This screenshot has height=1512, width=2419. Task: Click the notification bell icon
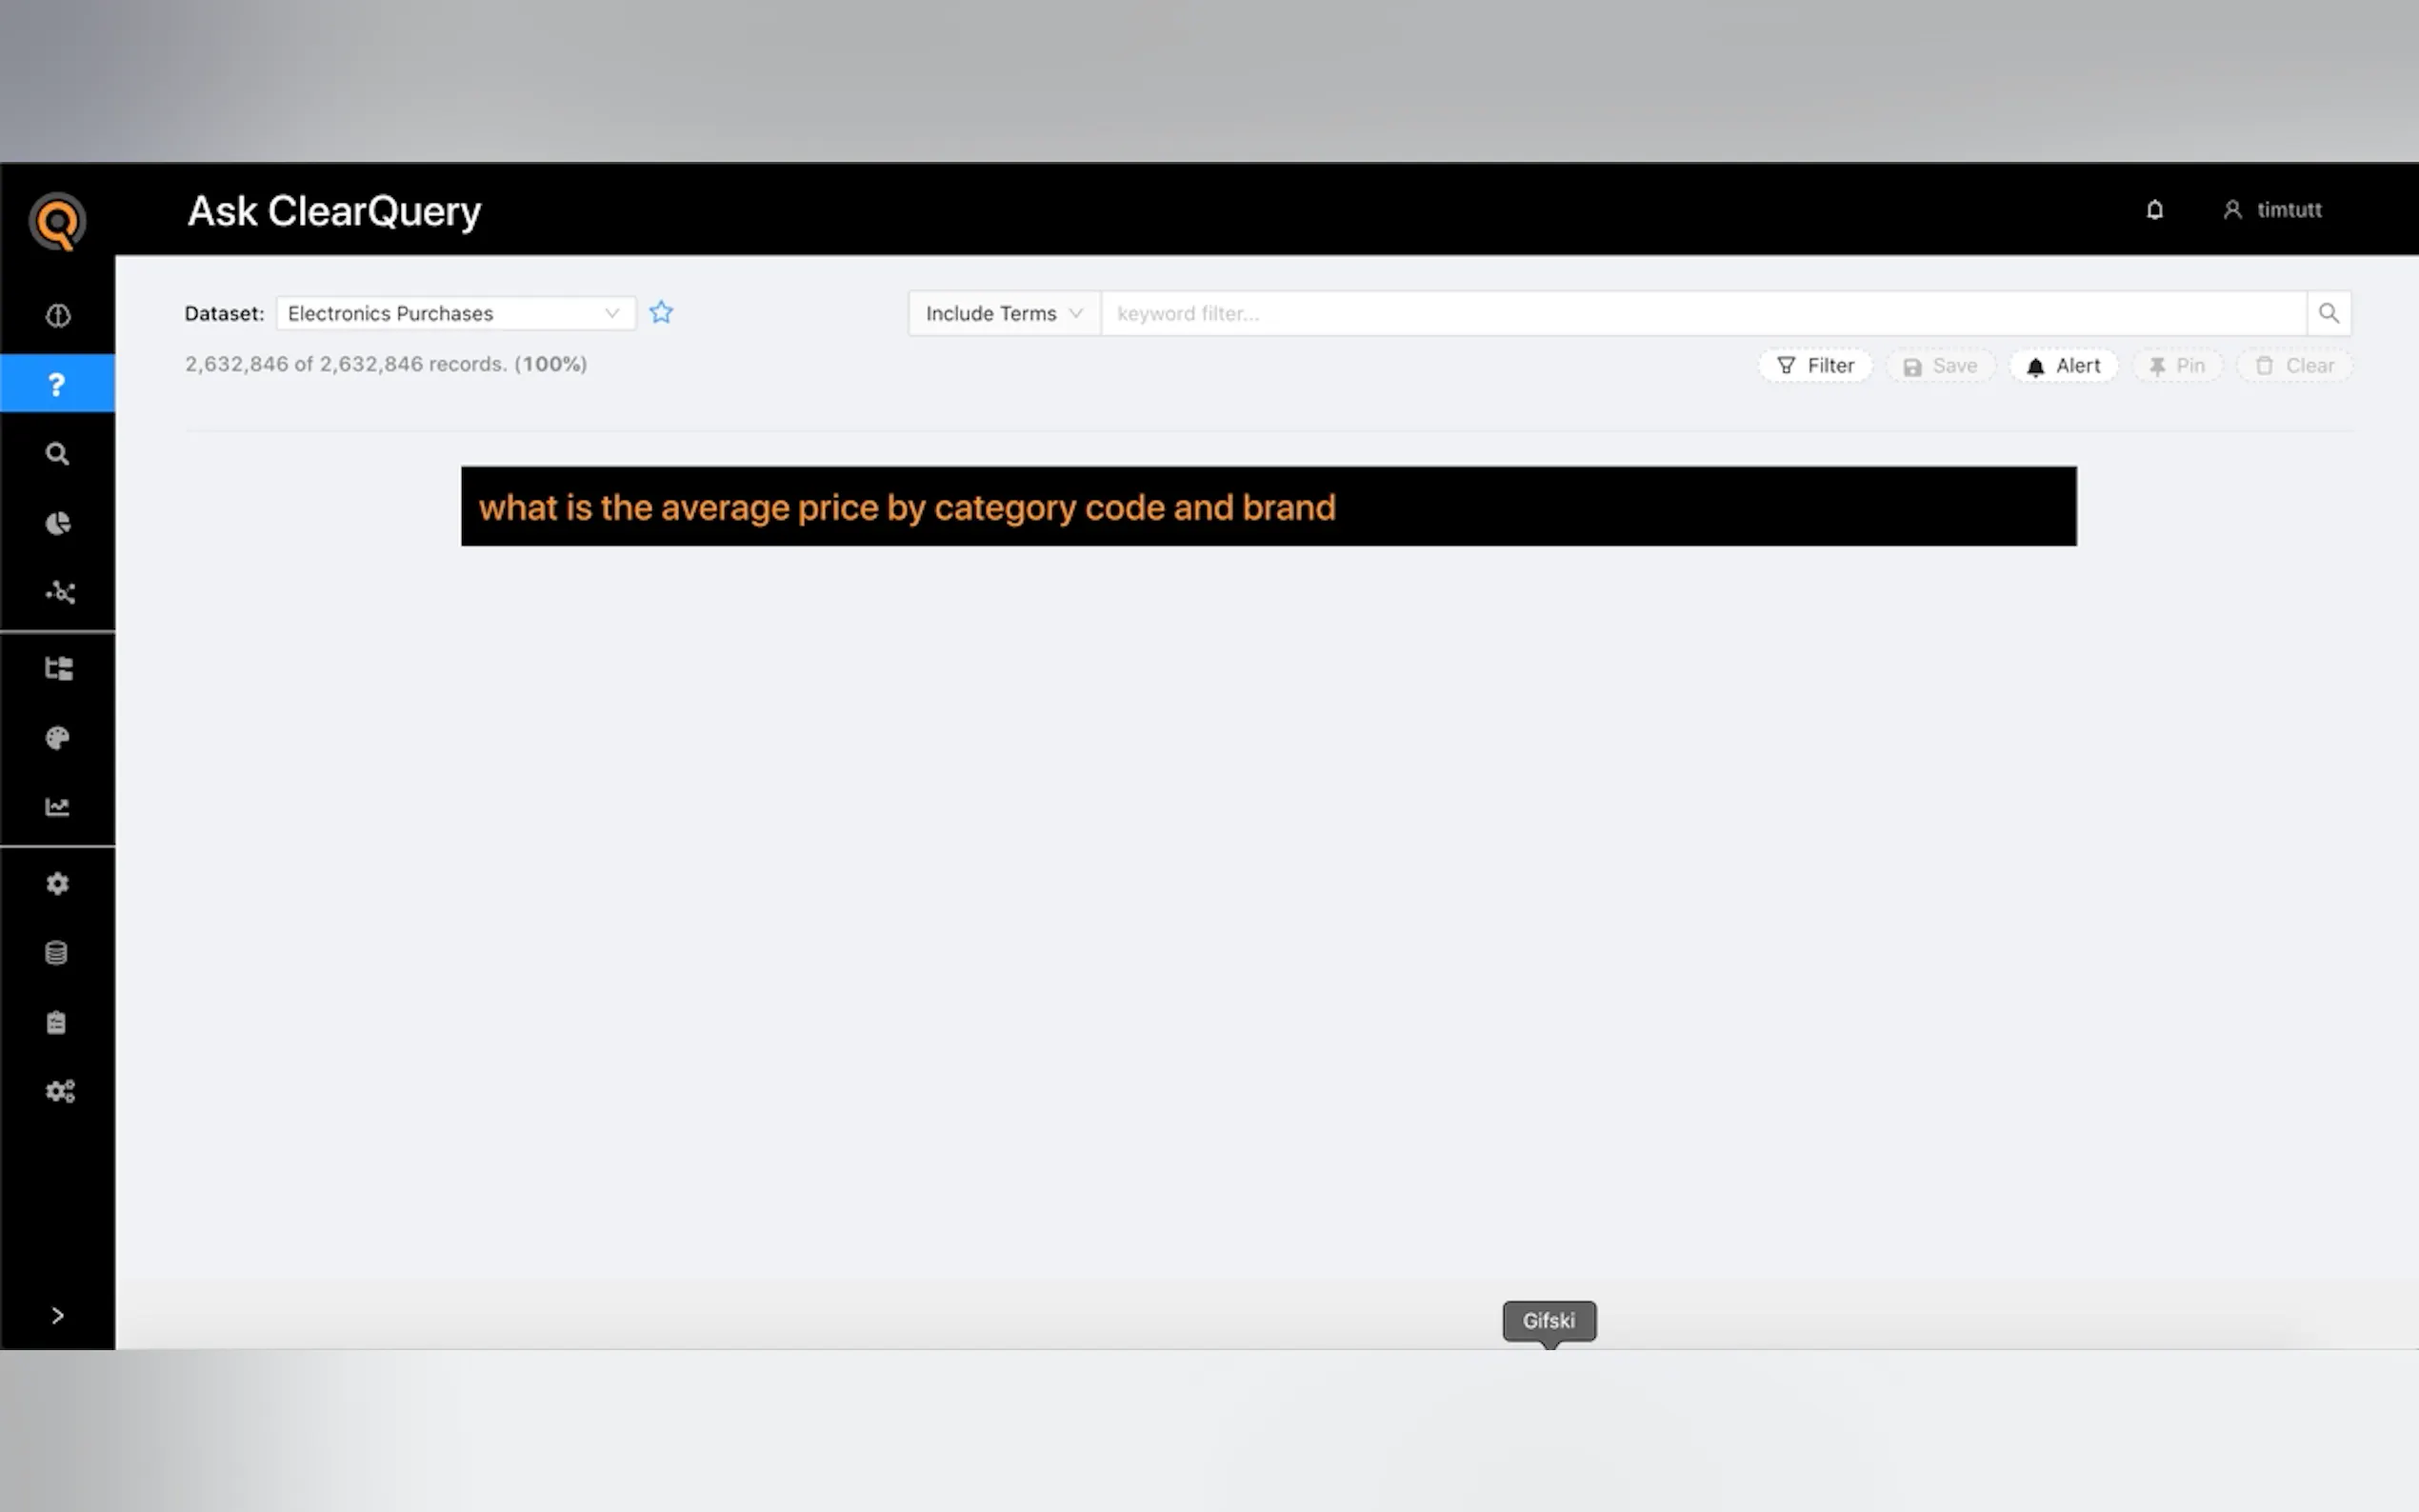coord(2154,210)
